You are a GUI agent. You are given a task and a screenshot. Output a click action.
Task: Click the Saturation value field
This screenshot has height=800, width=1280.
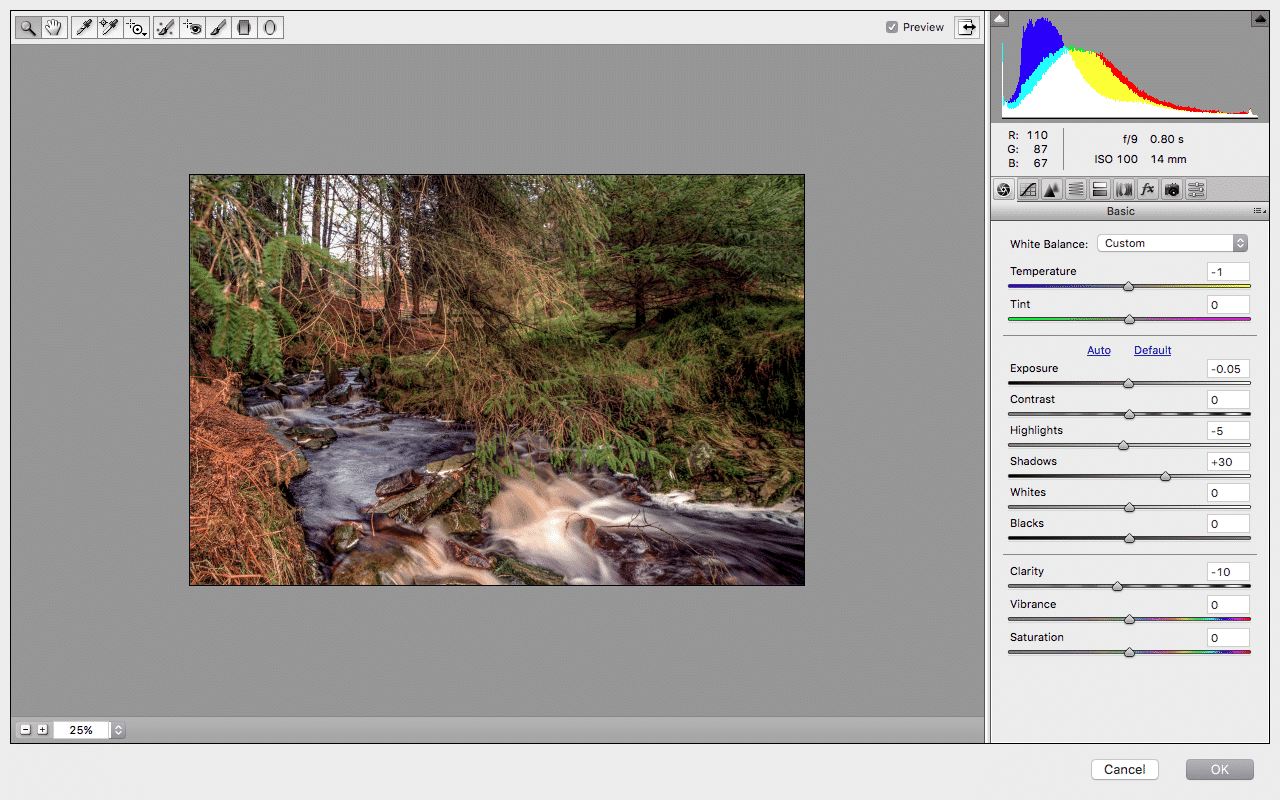(x=1228, y=638)
